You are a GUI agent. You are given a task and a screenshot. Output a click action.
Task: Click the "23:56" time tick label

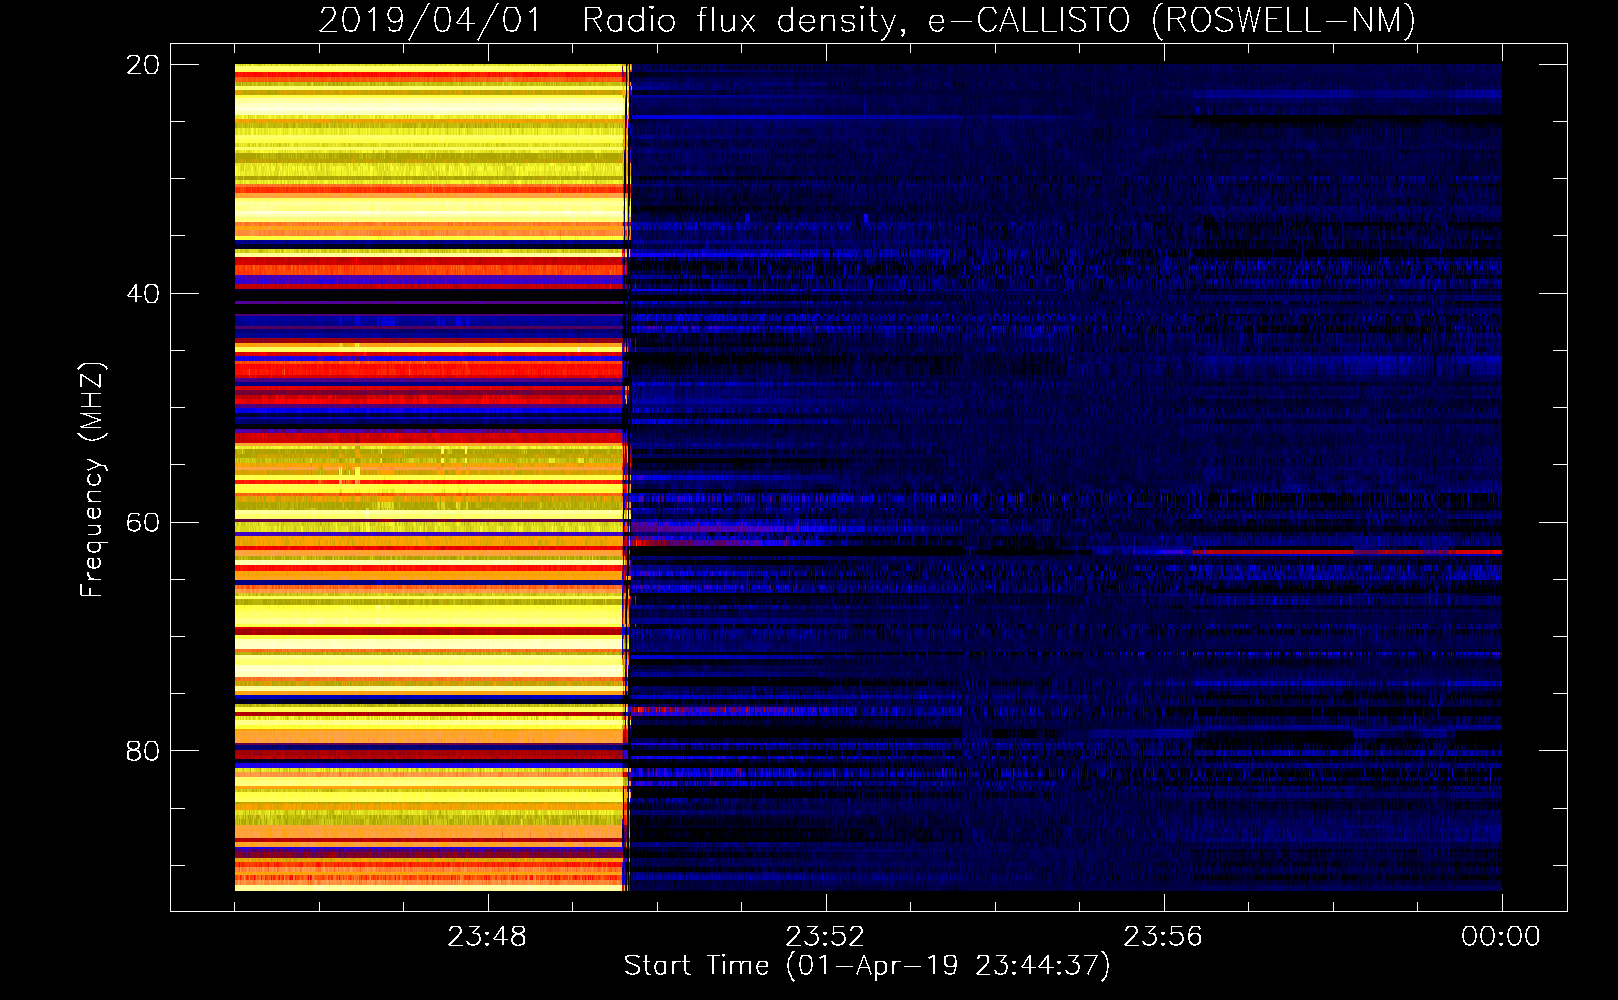[x=1163, y=936]
